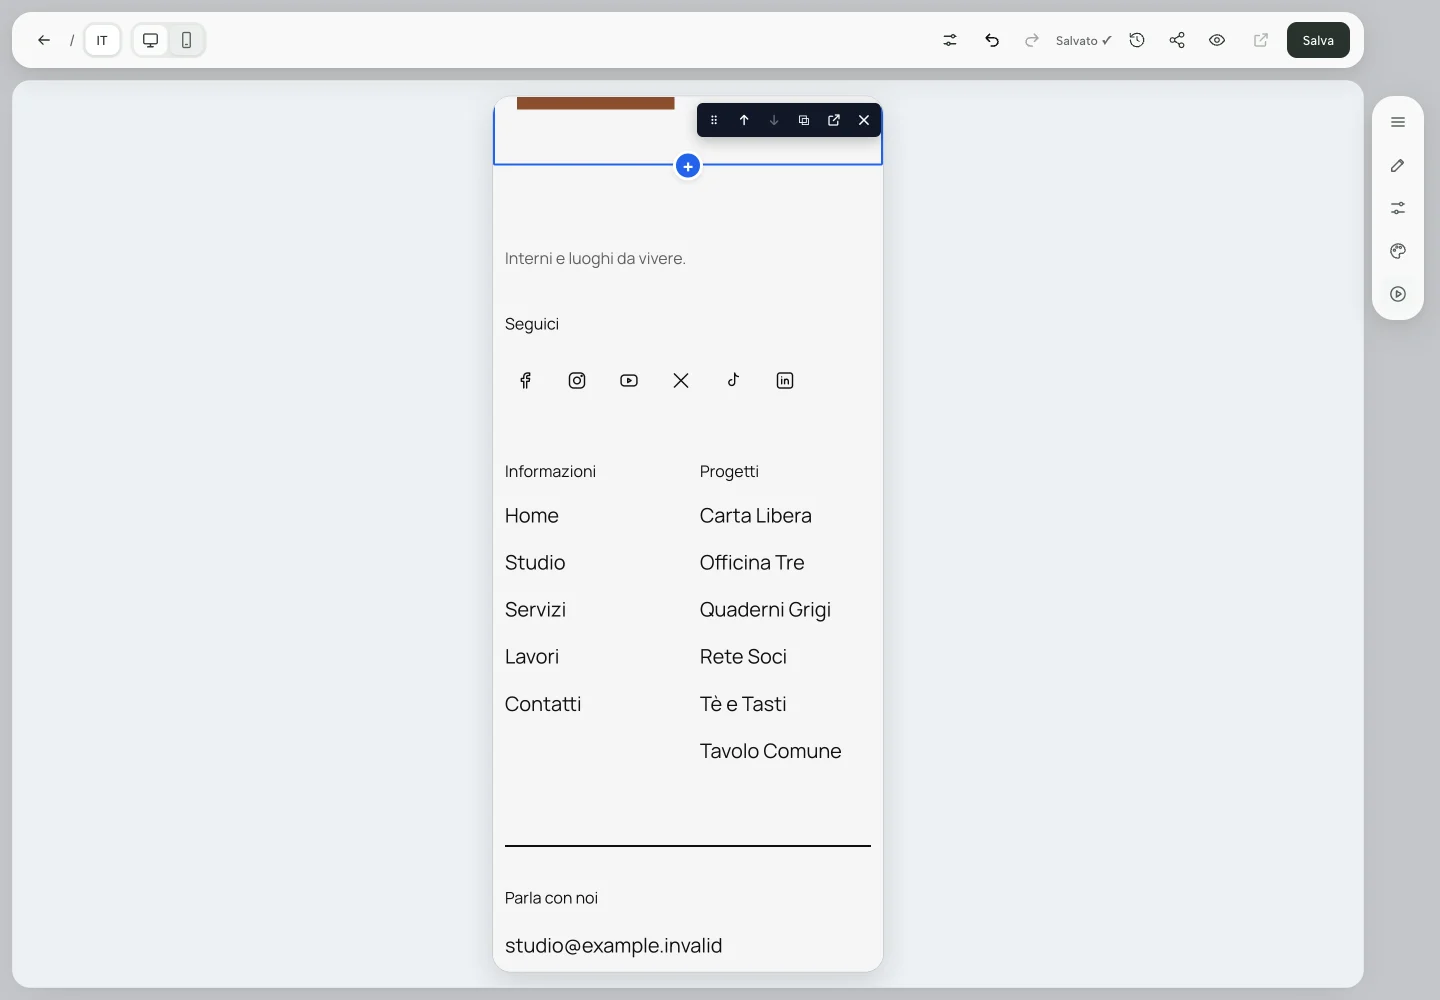Viewport: 1440px width, 1000px height.
Task: Add a new block with plus button
Action: (x=688, y=166)
